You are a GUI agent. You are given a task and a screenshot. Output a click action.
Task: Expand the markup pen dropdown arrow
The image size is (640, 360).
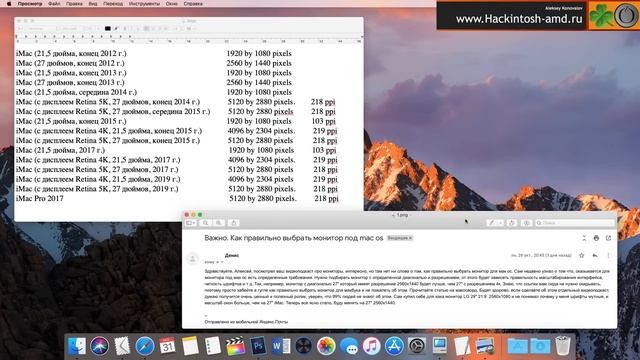(500, 223)
